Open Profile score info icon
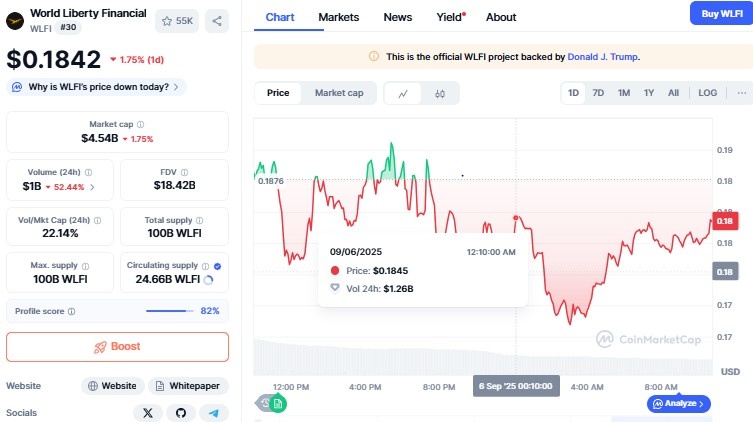Viewport: 753px width, 422px height. point(72,312)
